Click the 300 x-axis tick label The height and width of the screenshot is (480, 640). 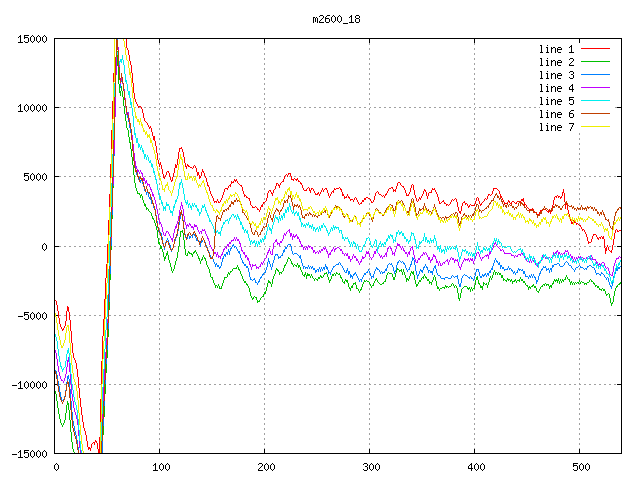(x=370, y=468)
